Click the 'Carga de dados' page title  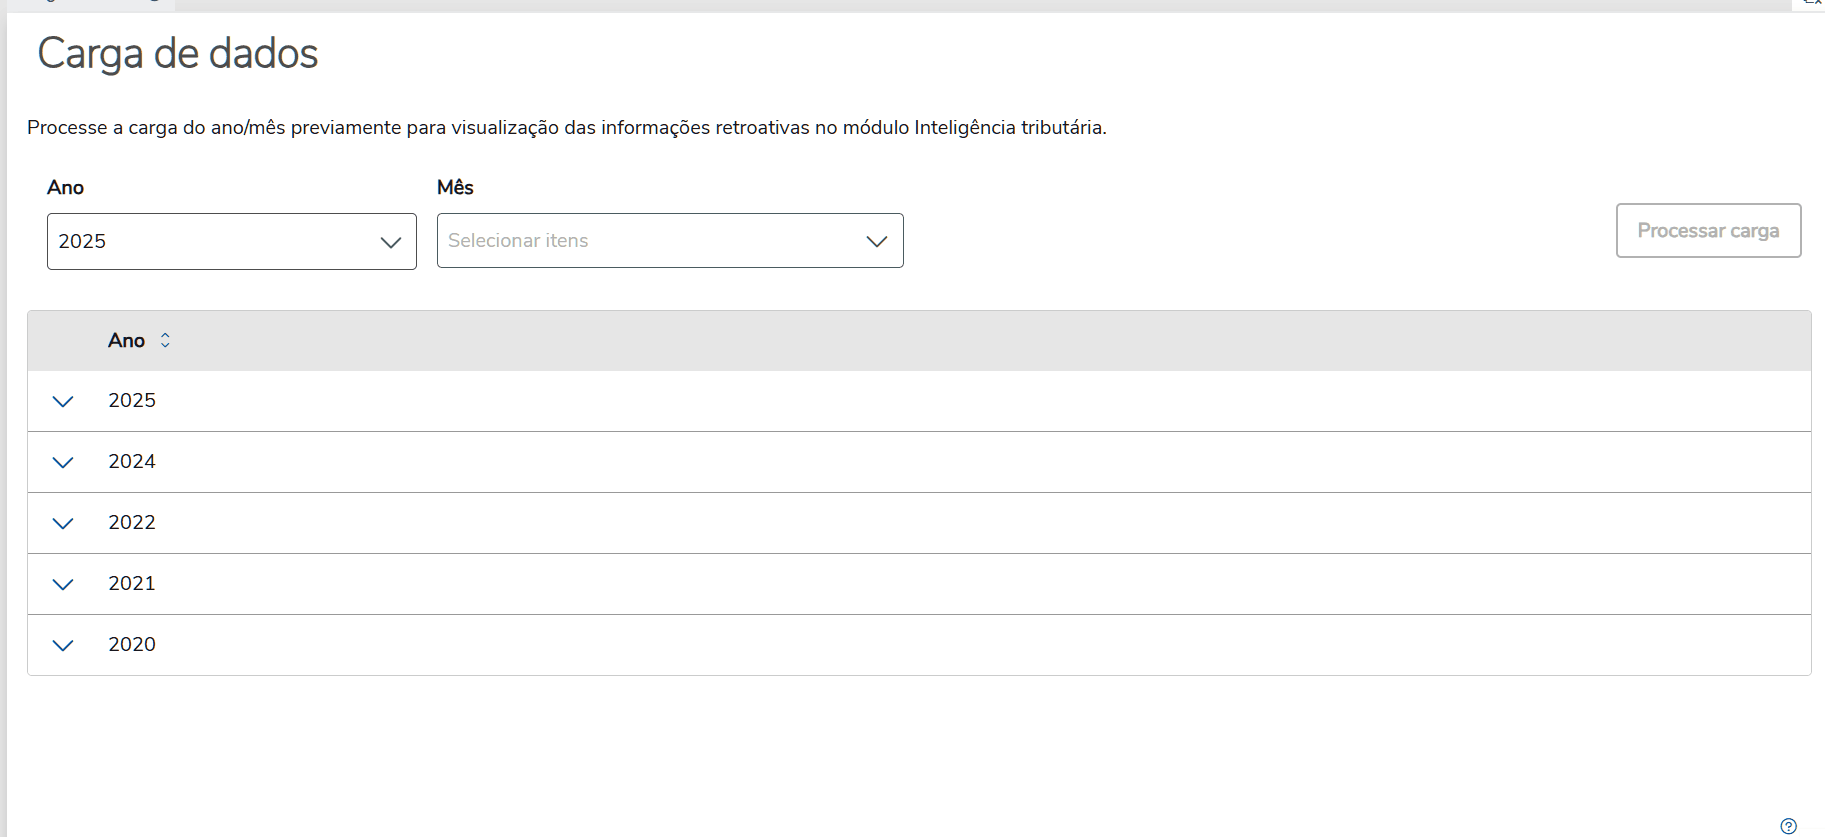pos(178,54)
